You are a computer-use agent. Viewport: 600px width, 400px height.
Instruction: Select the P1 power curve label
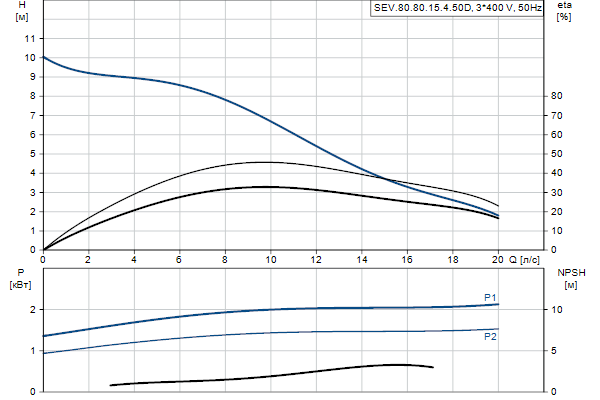click(x=490, y=297)
